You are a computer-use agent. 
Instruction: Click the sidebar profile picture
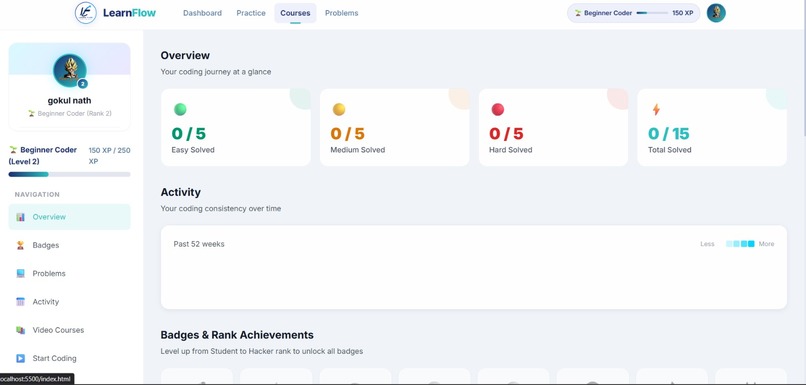pos(70,70)
